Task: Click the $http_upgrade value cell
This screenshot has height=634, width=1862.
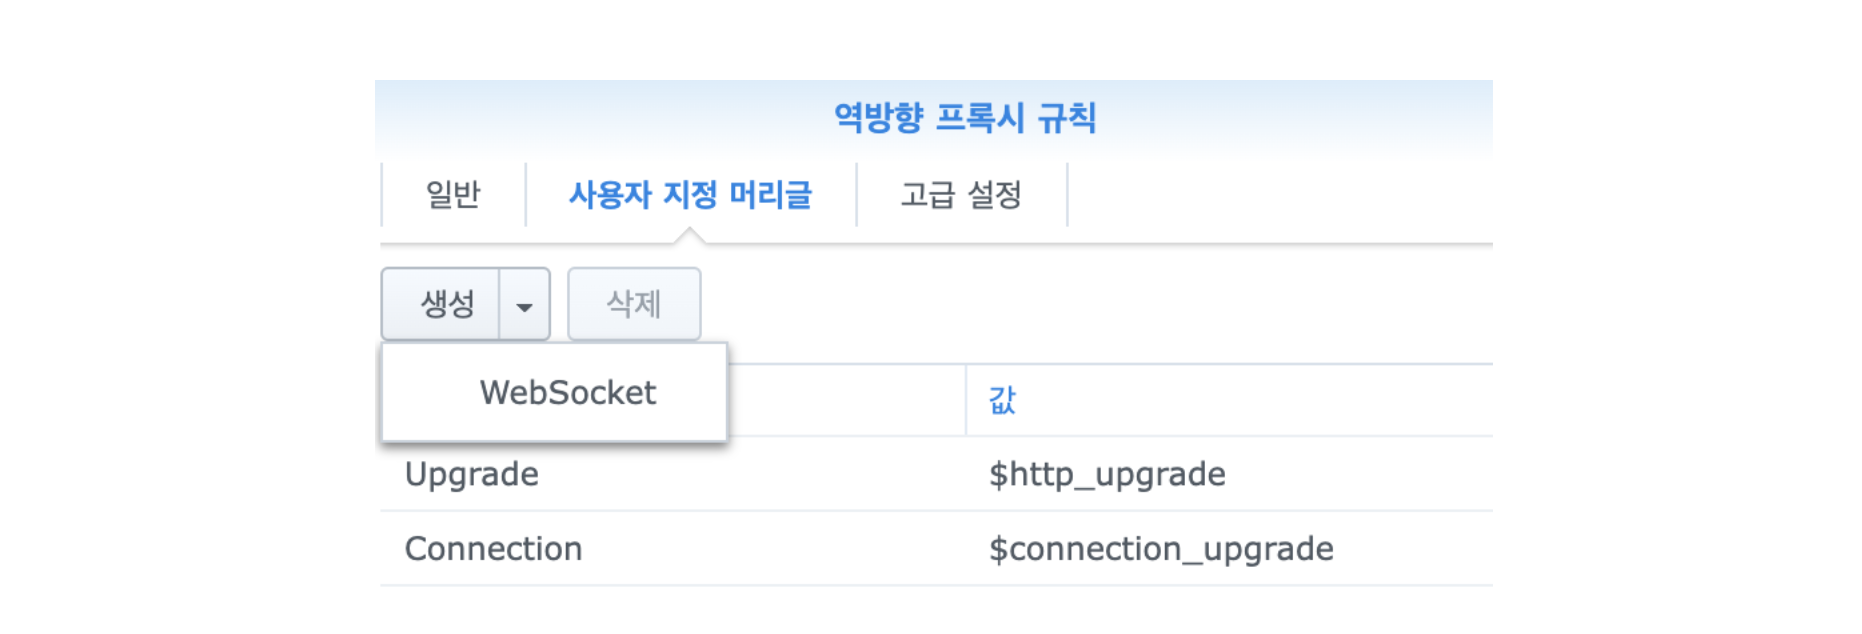Action: 1107,474
